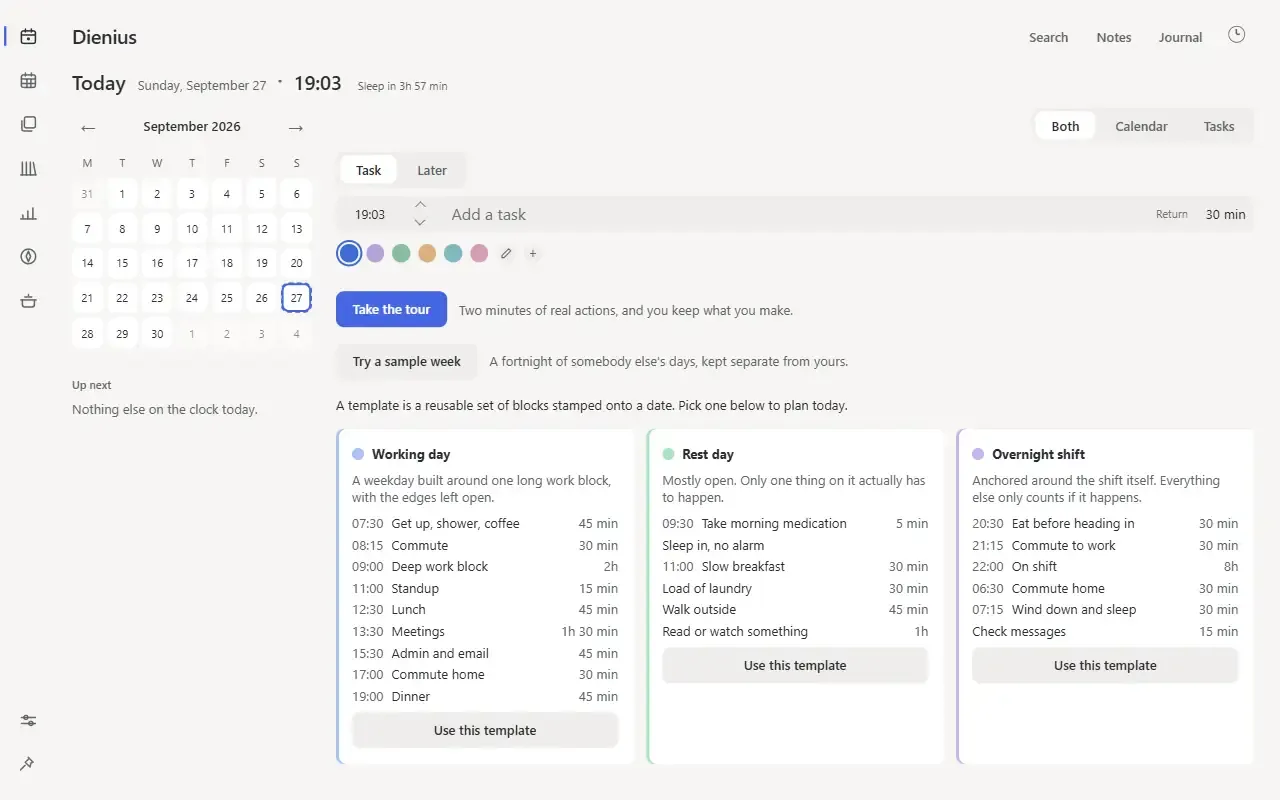Use the Rest day template

795,665
